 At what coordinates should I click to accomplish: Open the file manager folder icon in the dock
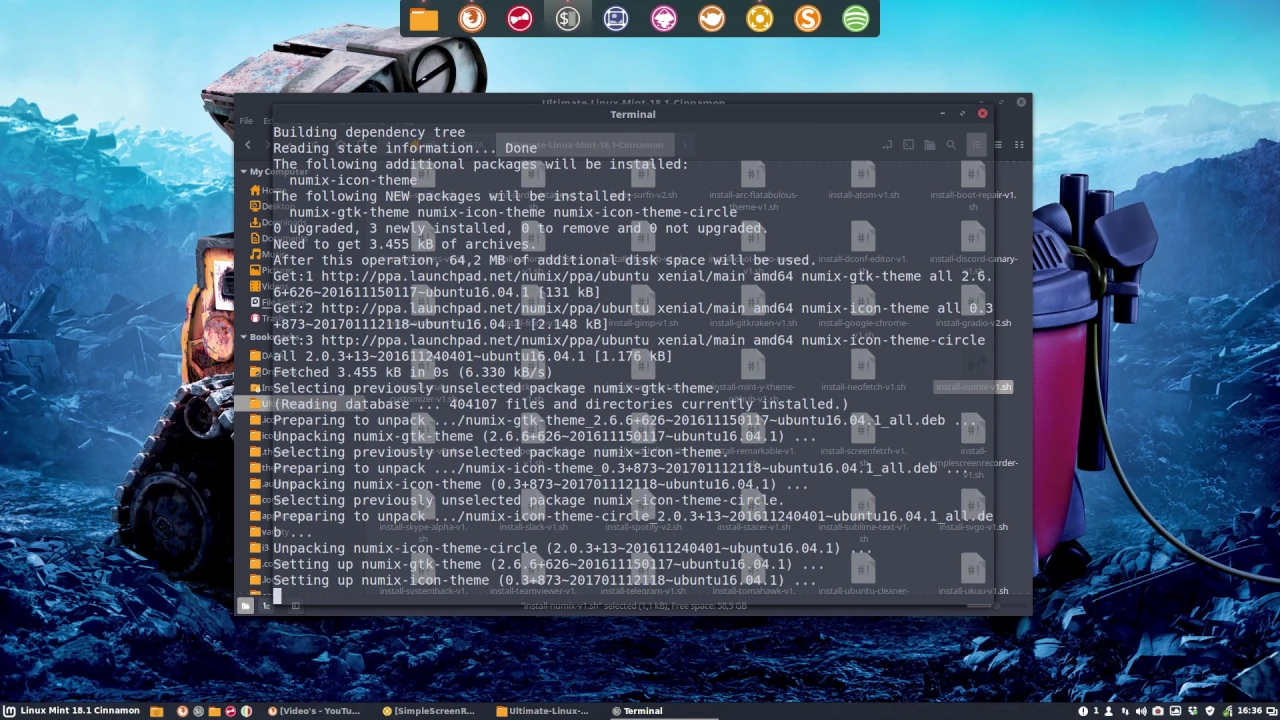pos(424,18)
